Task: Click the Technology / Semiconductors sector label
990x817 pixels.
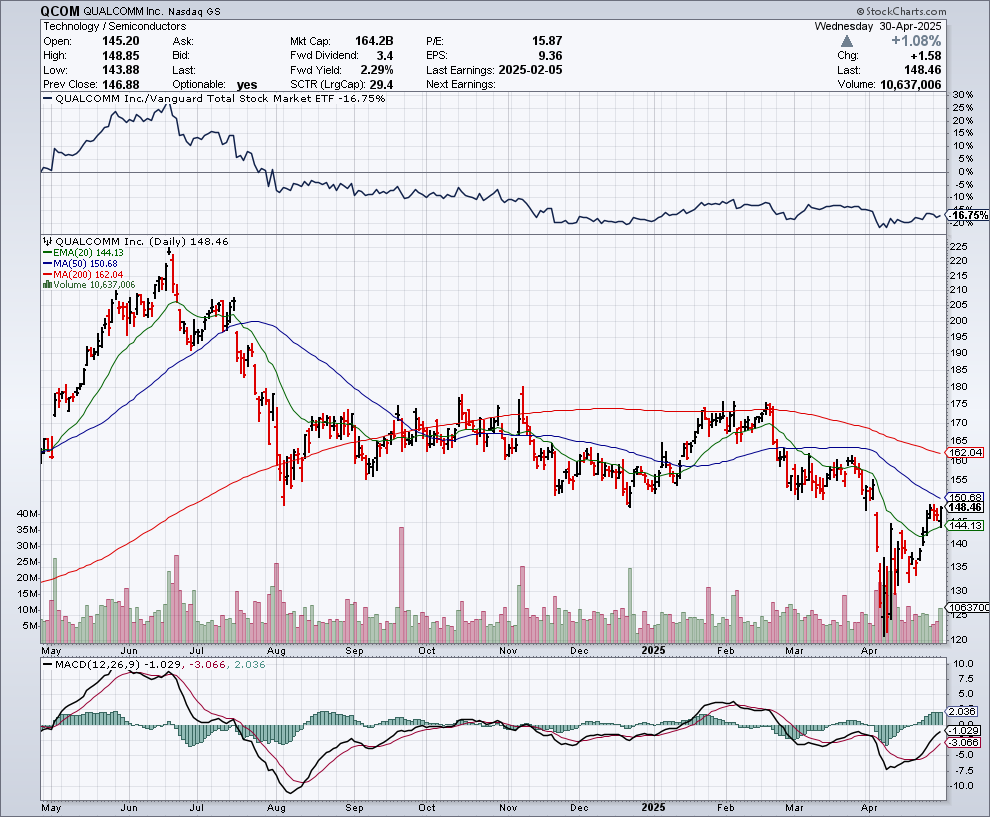Action: pos(114,27)
